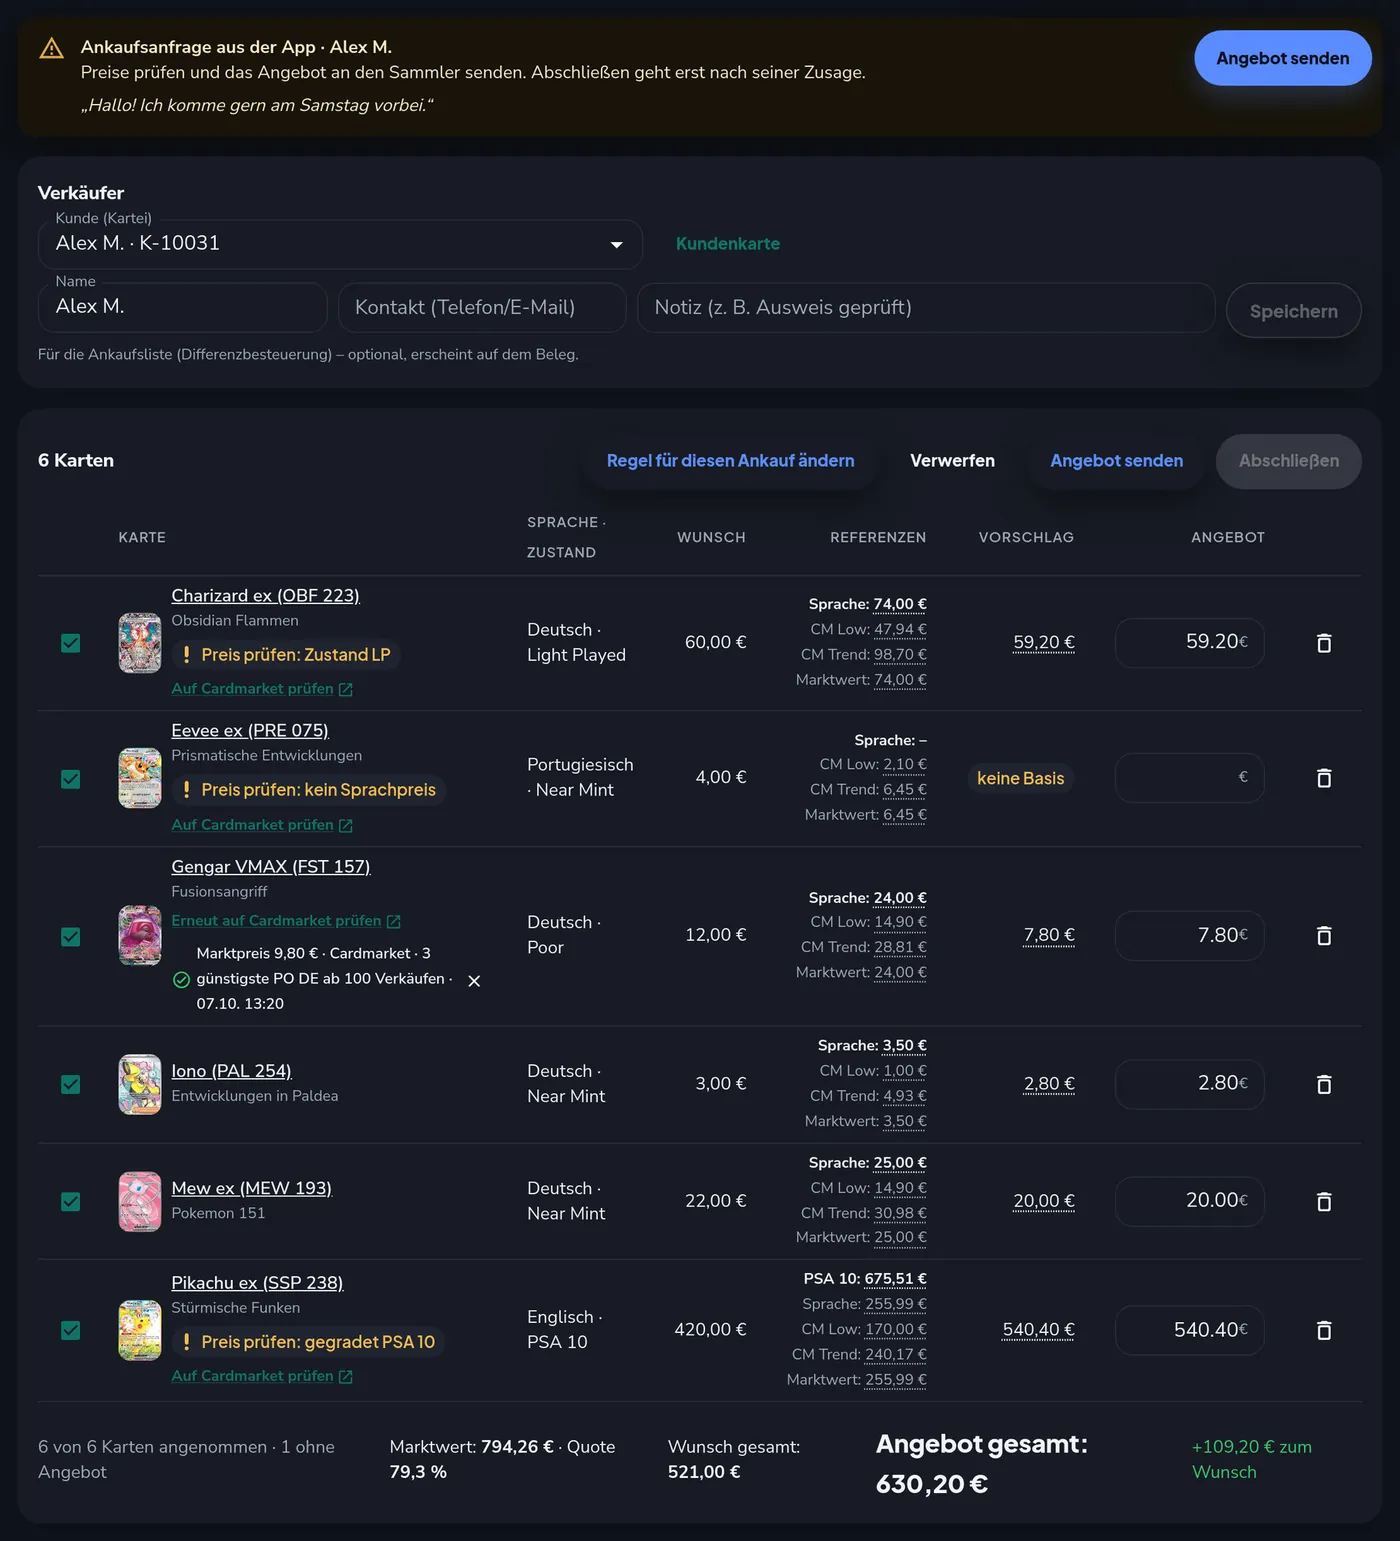Open the Eevee ex card thumbnail
The image size is (1400, 1541).
140,778
